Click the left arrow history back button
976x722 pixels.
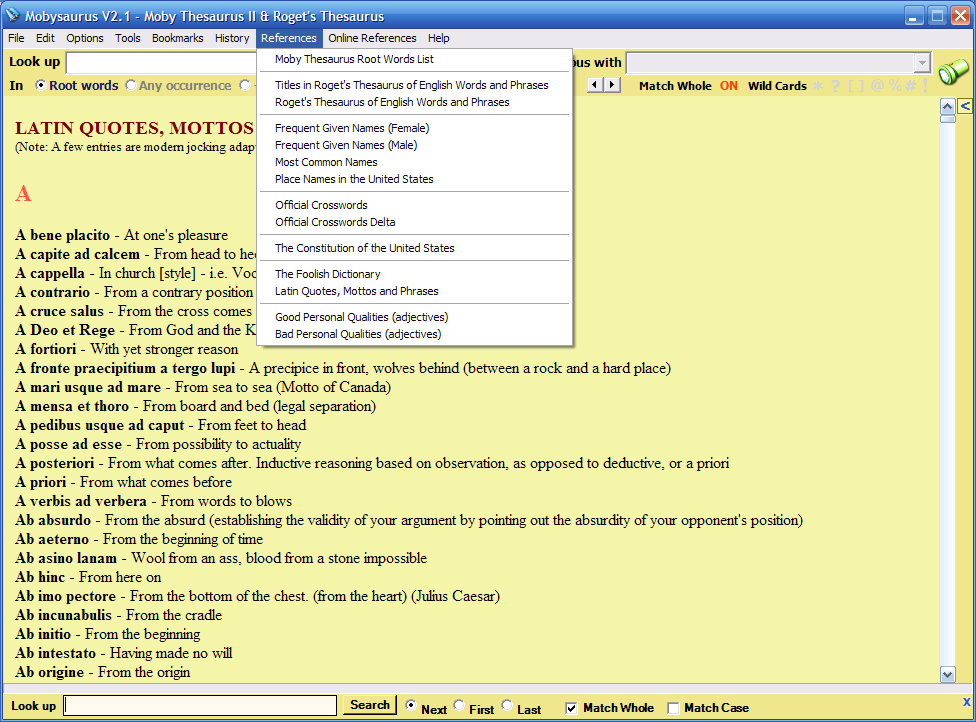click(596, 85)
